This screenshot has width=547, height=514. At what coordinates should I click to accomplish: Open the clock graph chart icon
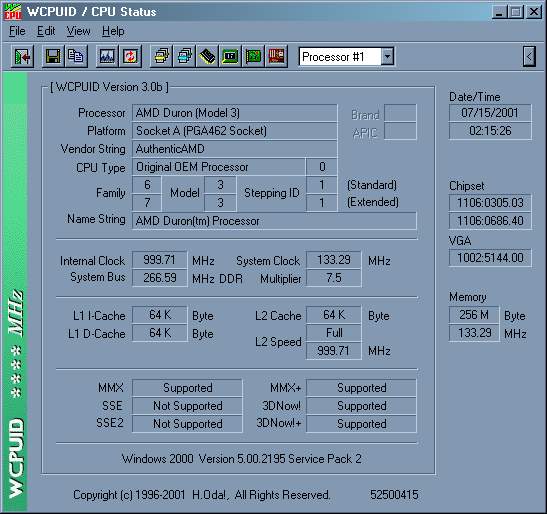point(107,56)
